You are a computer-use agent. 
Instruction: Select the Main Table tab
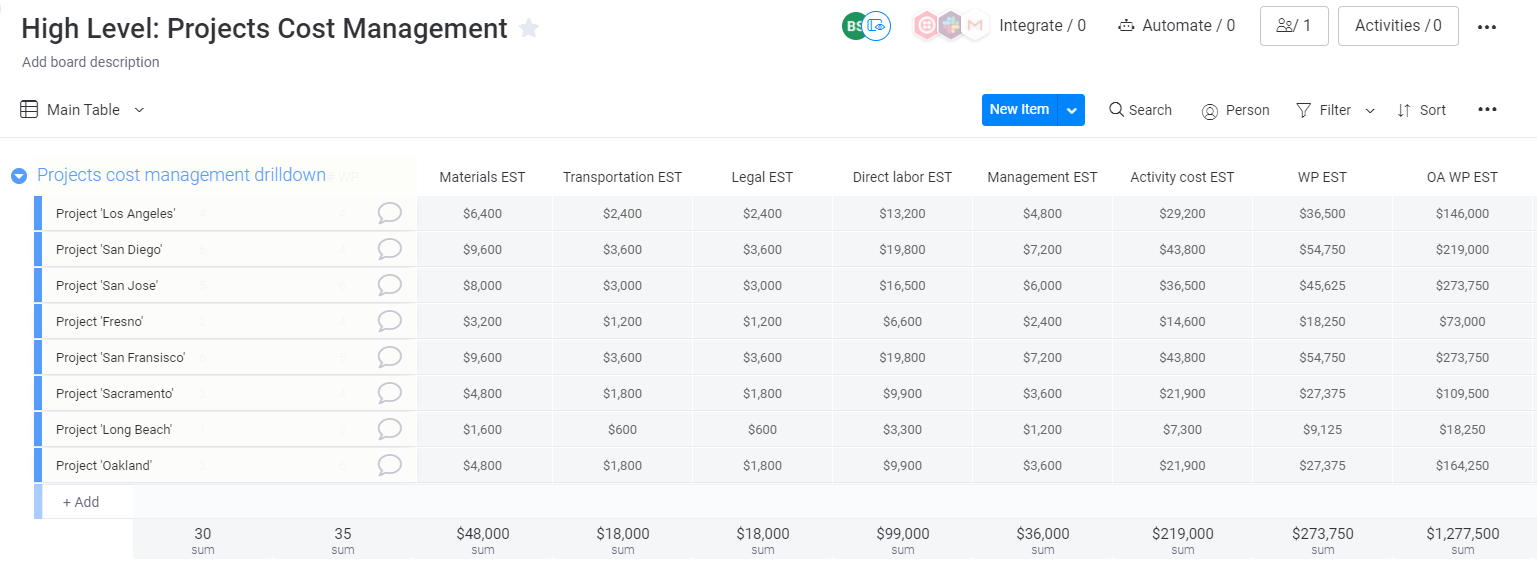tap(83, 109)
